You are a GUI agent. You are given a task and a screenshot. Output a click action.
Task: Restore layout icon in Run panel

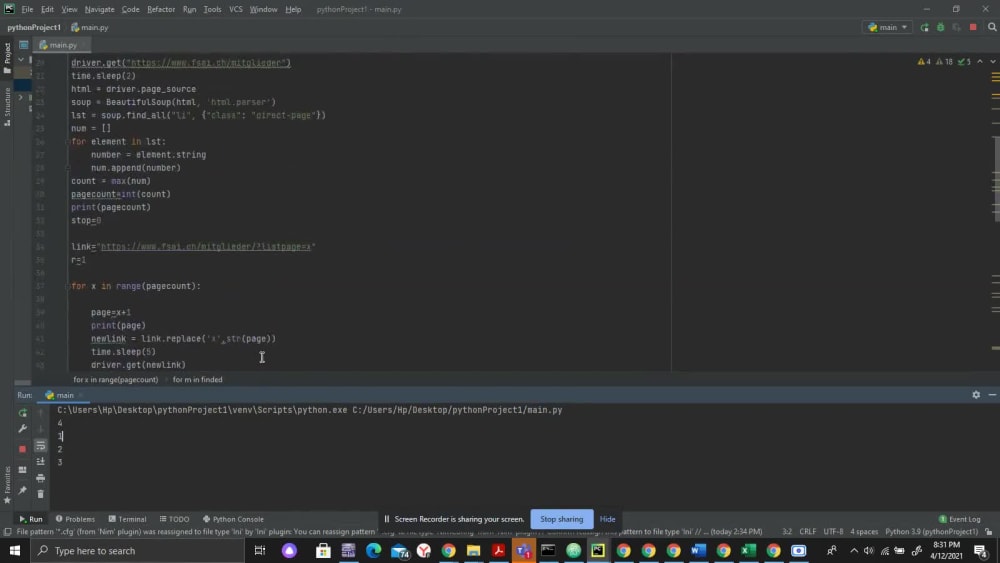[23, 470]
